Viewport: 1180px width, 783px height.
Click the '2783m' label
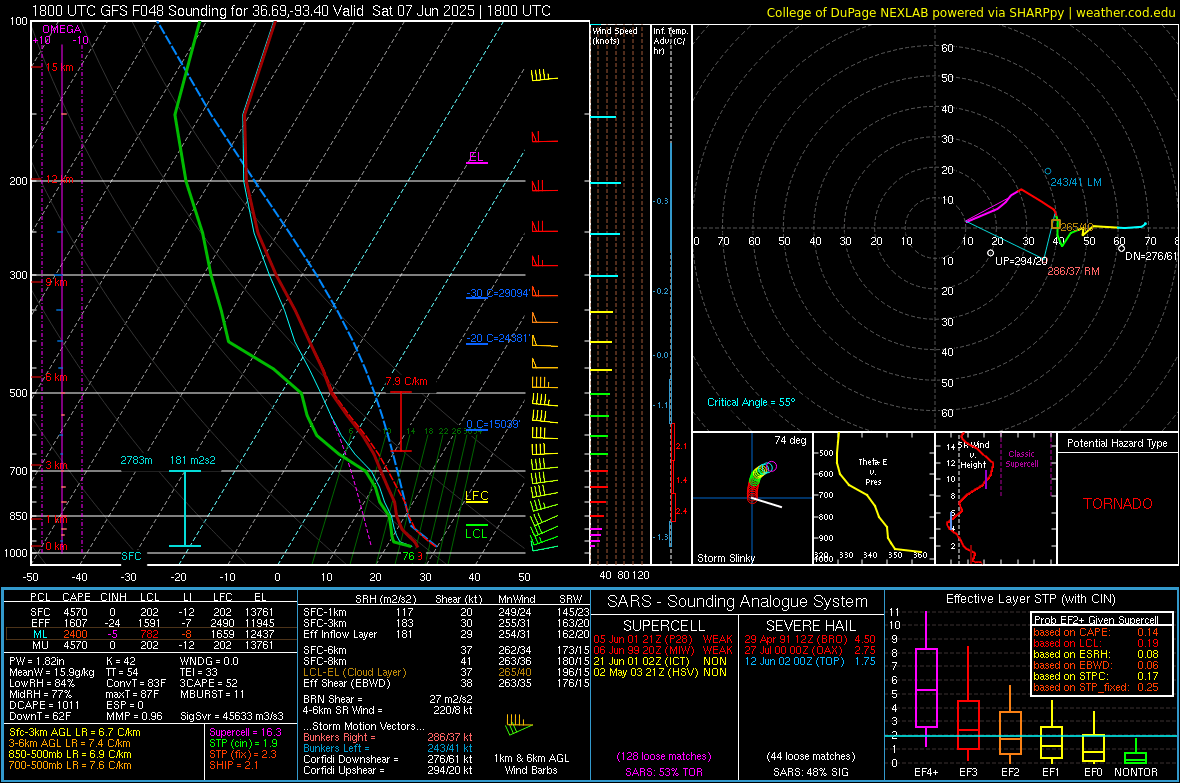pos(136,460)
